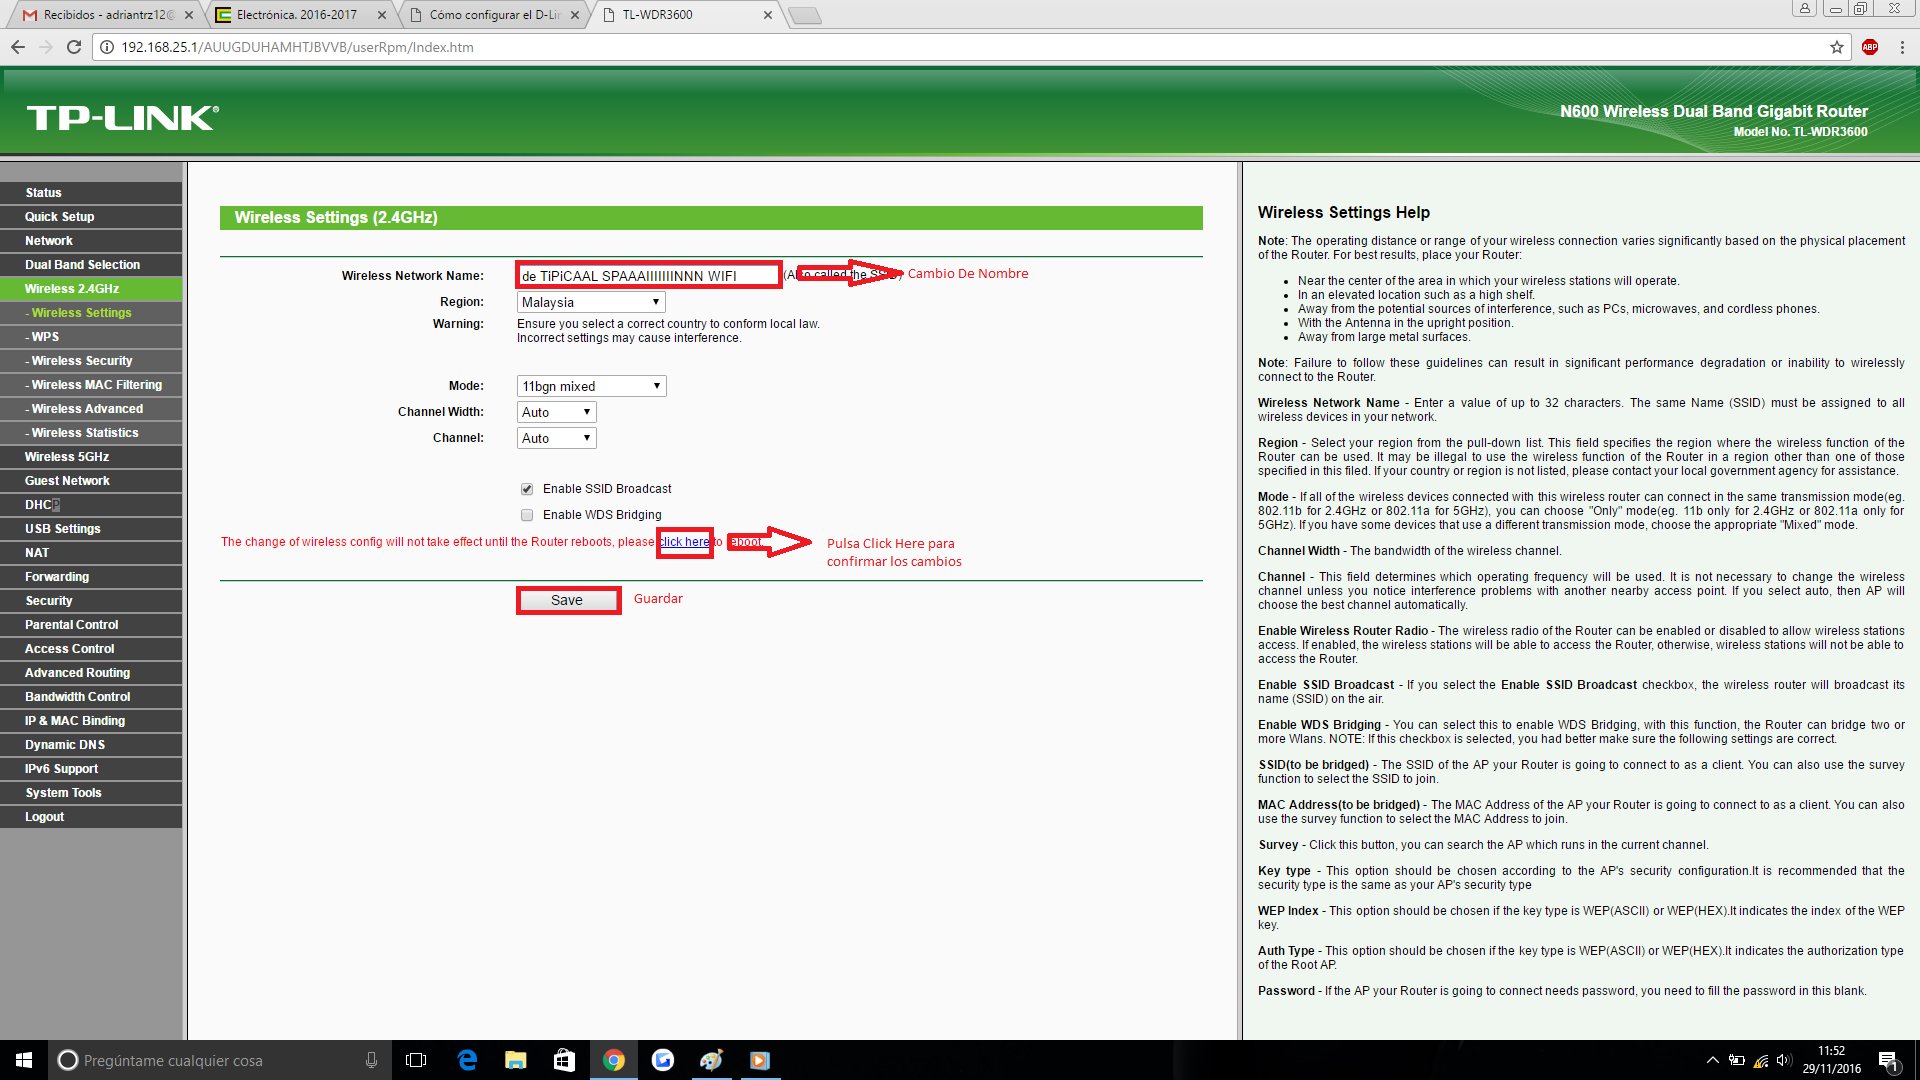The image size is (1920, 1080).
Task: Open Wireless Security submenu
Action: (91, 361)
